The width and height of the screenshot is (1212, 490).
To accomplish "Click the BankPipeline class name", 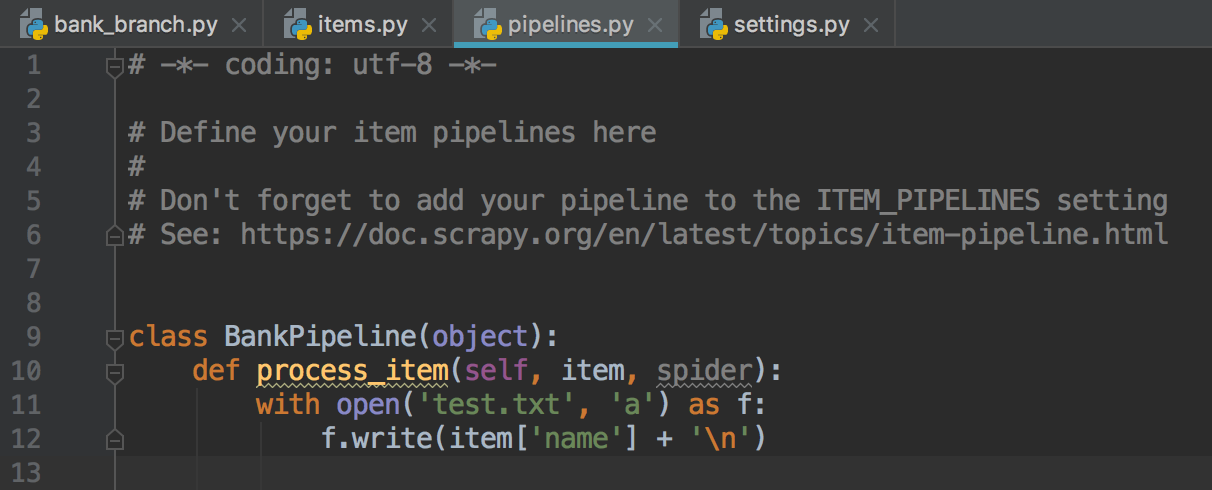I will tap(320, 336).
